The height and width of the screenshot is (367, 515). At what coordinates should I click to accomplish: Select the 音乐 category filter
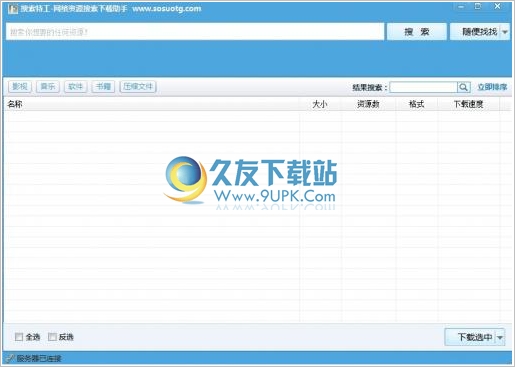pyautogui.click(x=48, y=87)
